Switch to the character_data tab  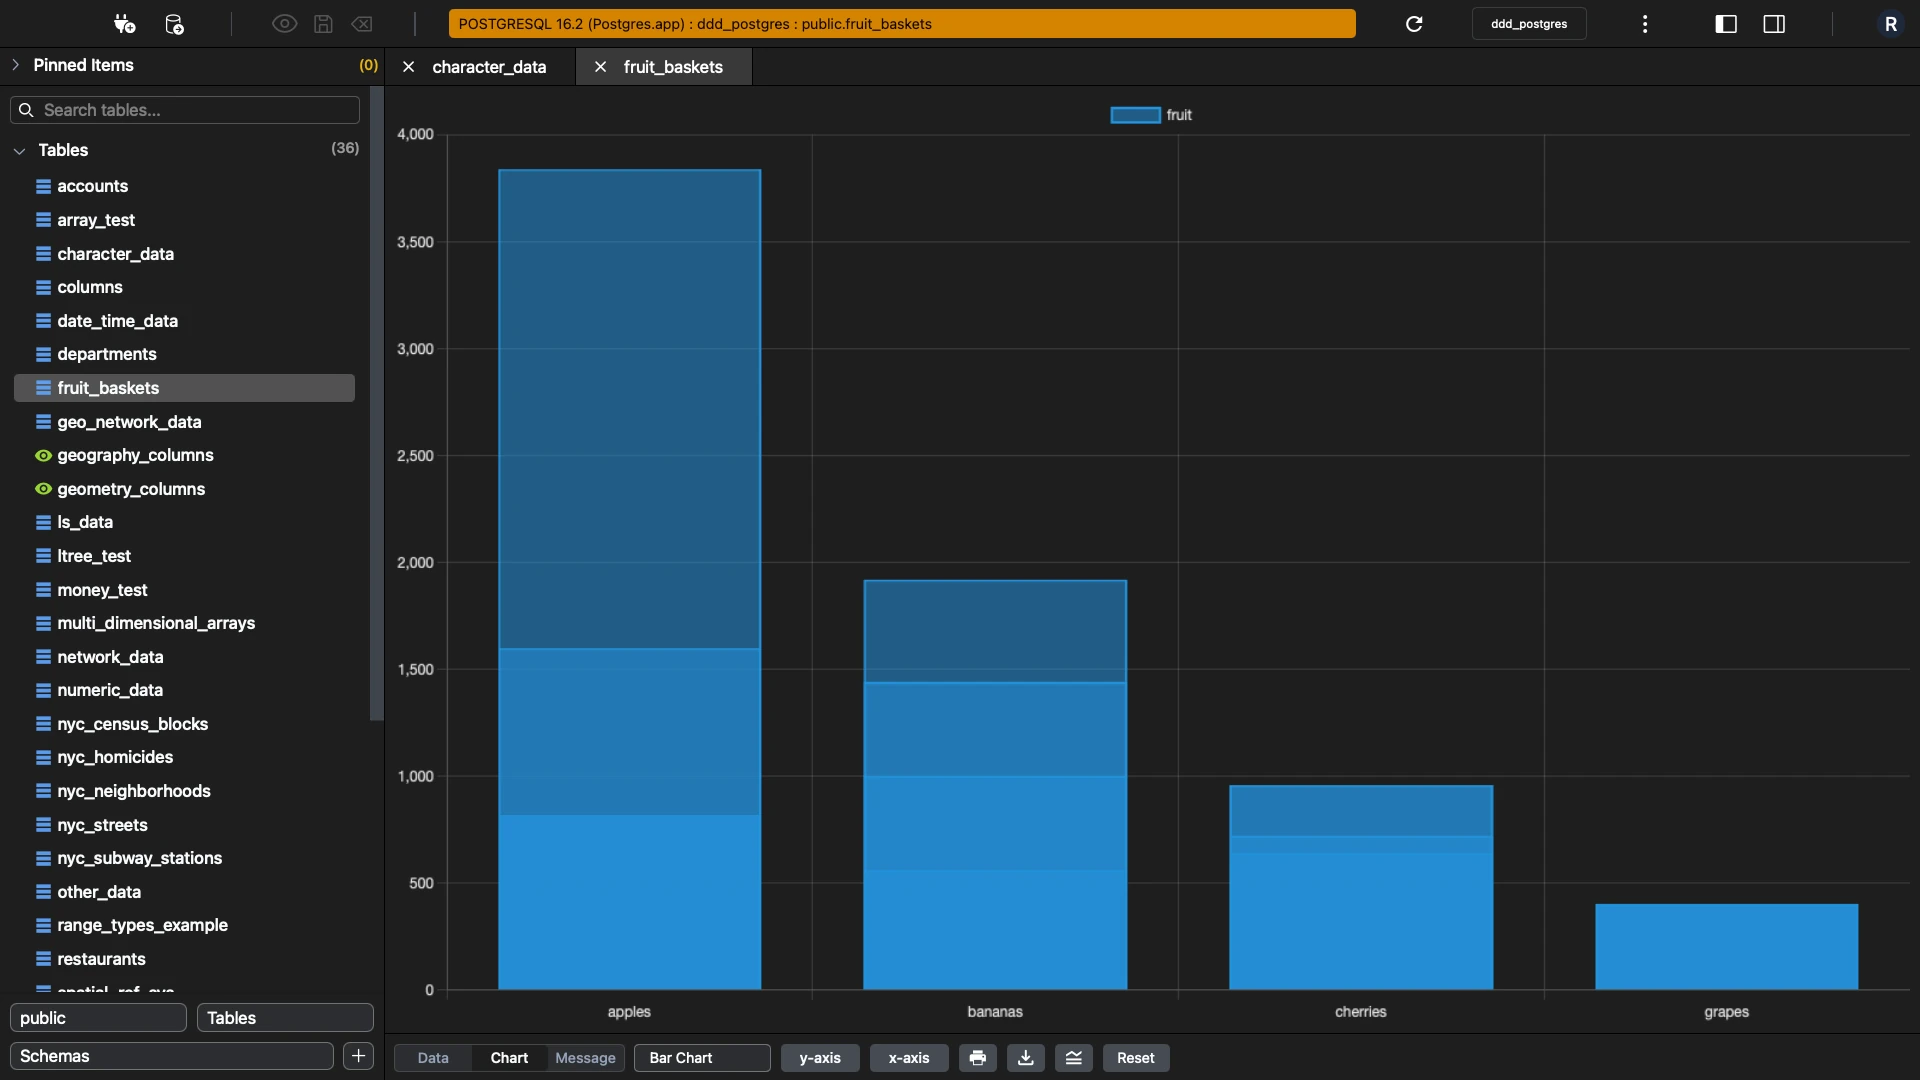click(489, 67)
